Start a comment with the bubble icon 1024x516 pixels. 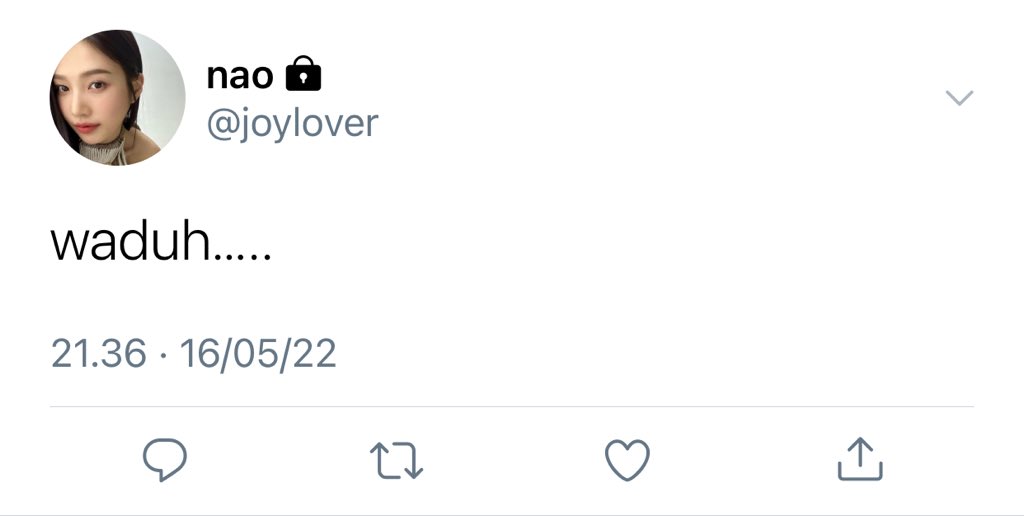click(x=165, y=460)
